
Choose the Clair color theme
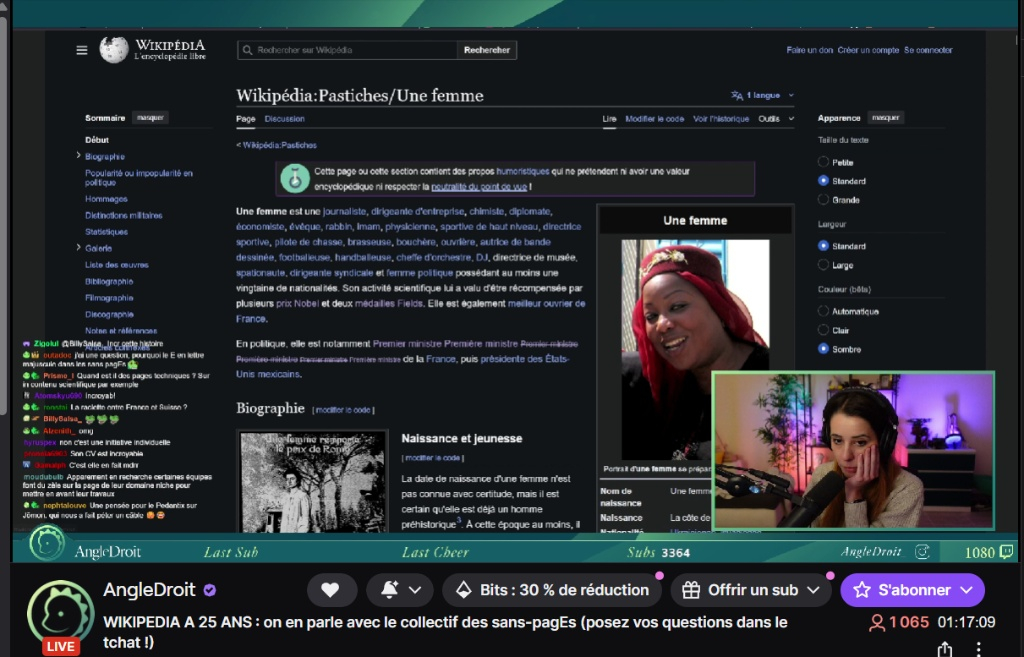[824, 330]
